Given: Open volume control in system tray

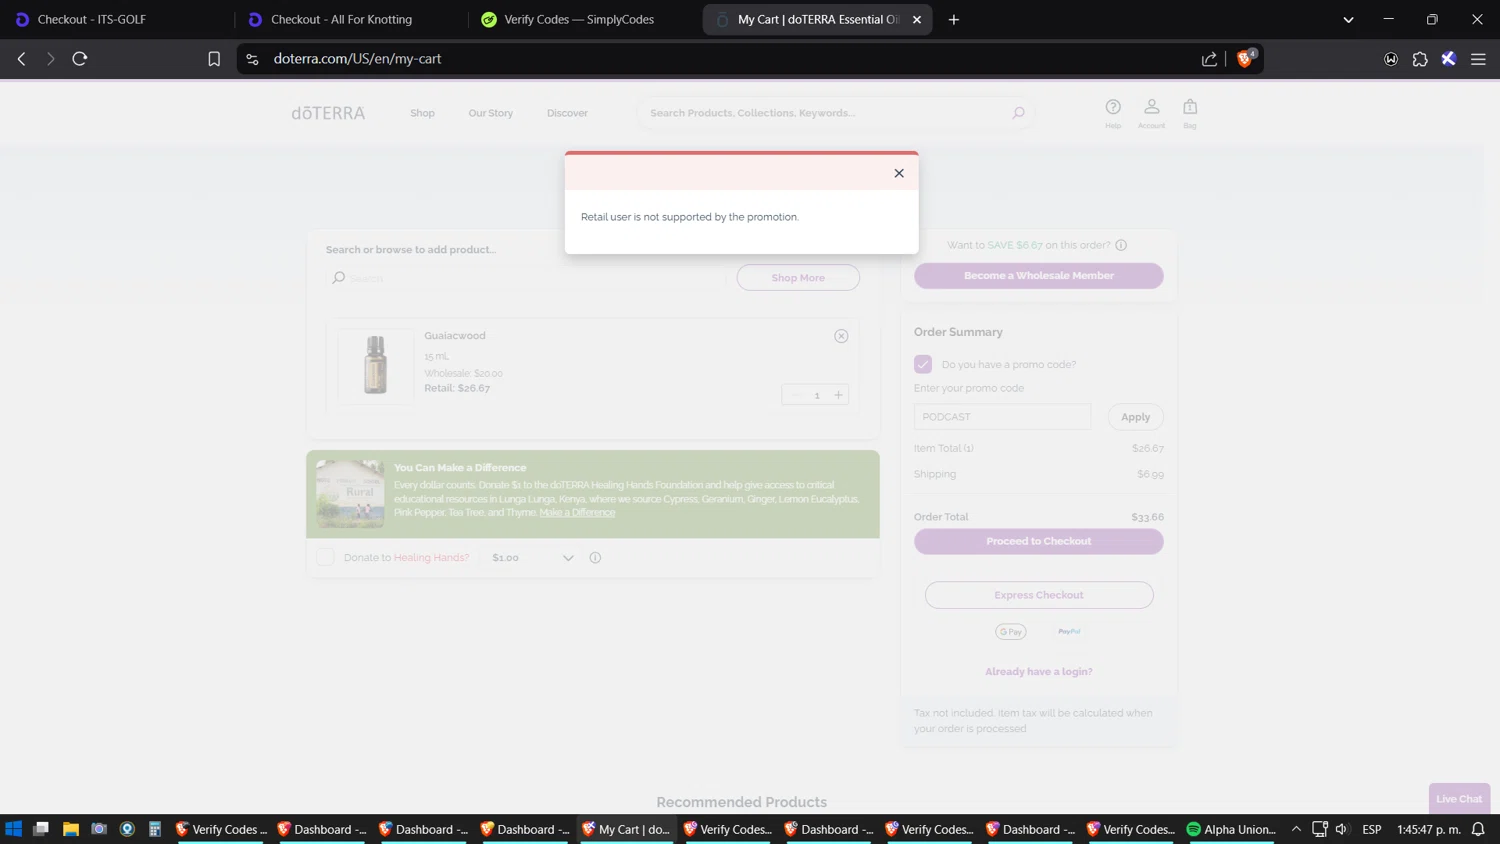Looking at the screenshot, I should (x=1342, y=829).
